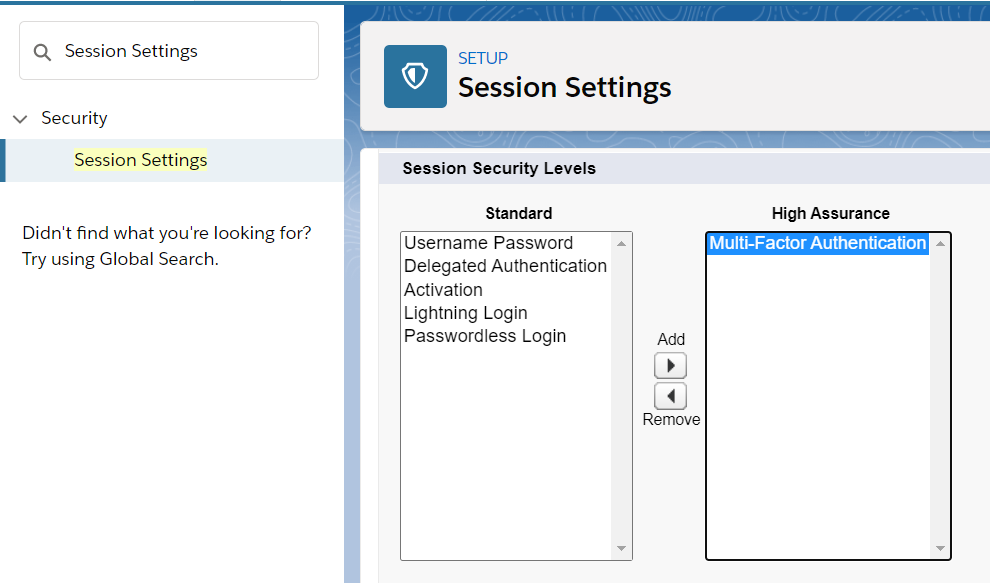Screen dimensions: 990x583
Task: Click High Assurance list scroll up arrow
Action: click(x=940, y=244)
